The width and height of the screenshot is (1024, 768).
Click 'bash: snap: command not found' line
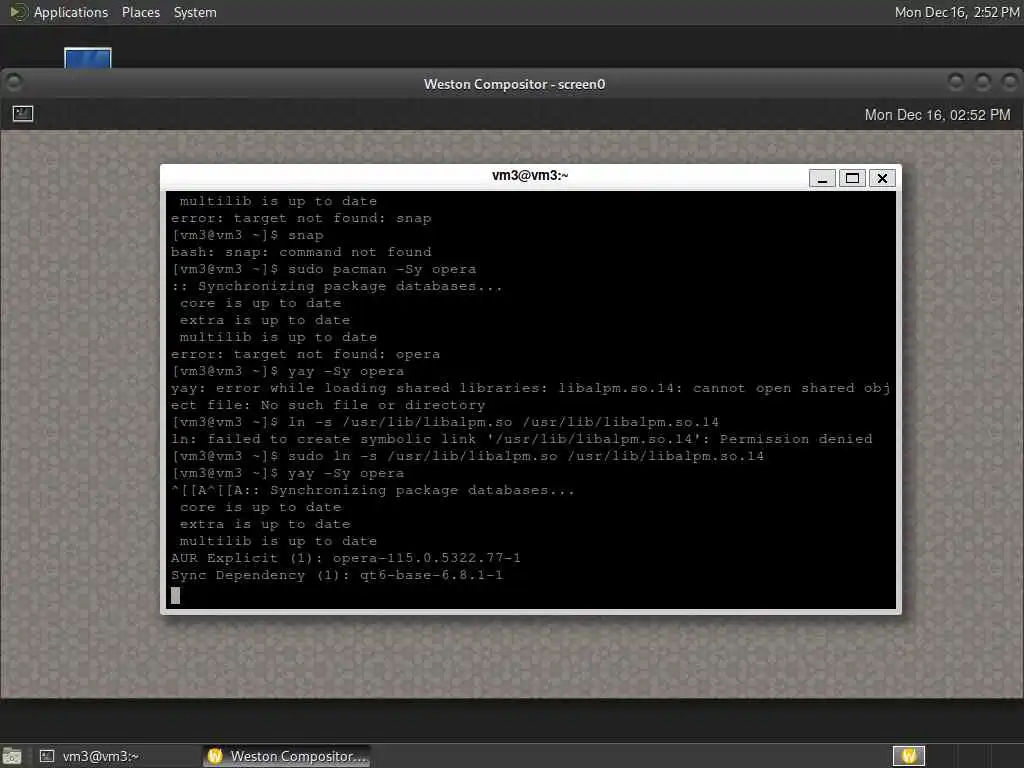pos(301,252)
